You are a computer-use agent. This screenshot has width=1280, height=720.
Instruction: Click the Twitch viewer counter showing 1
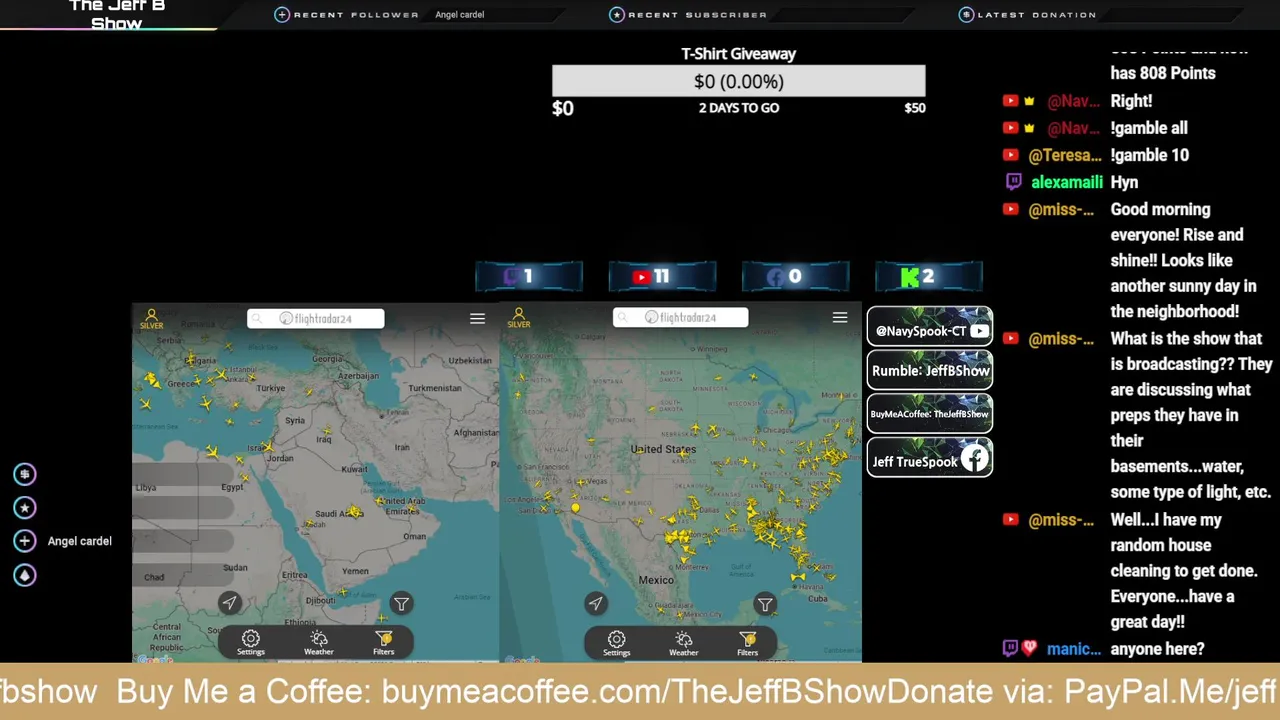tap(529, 277)
